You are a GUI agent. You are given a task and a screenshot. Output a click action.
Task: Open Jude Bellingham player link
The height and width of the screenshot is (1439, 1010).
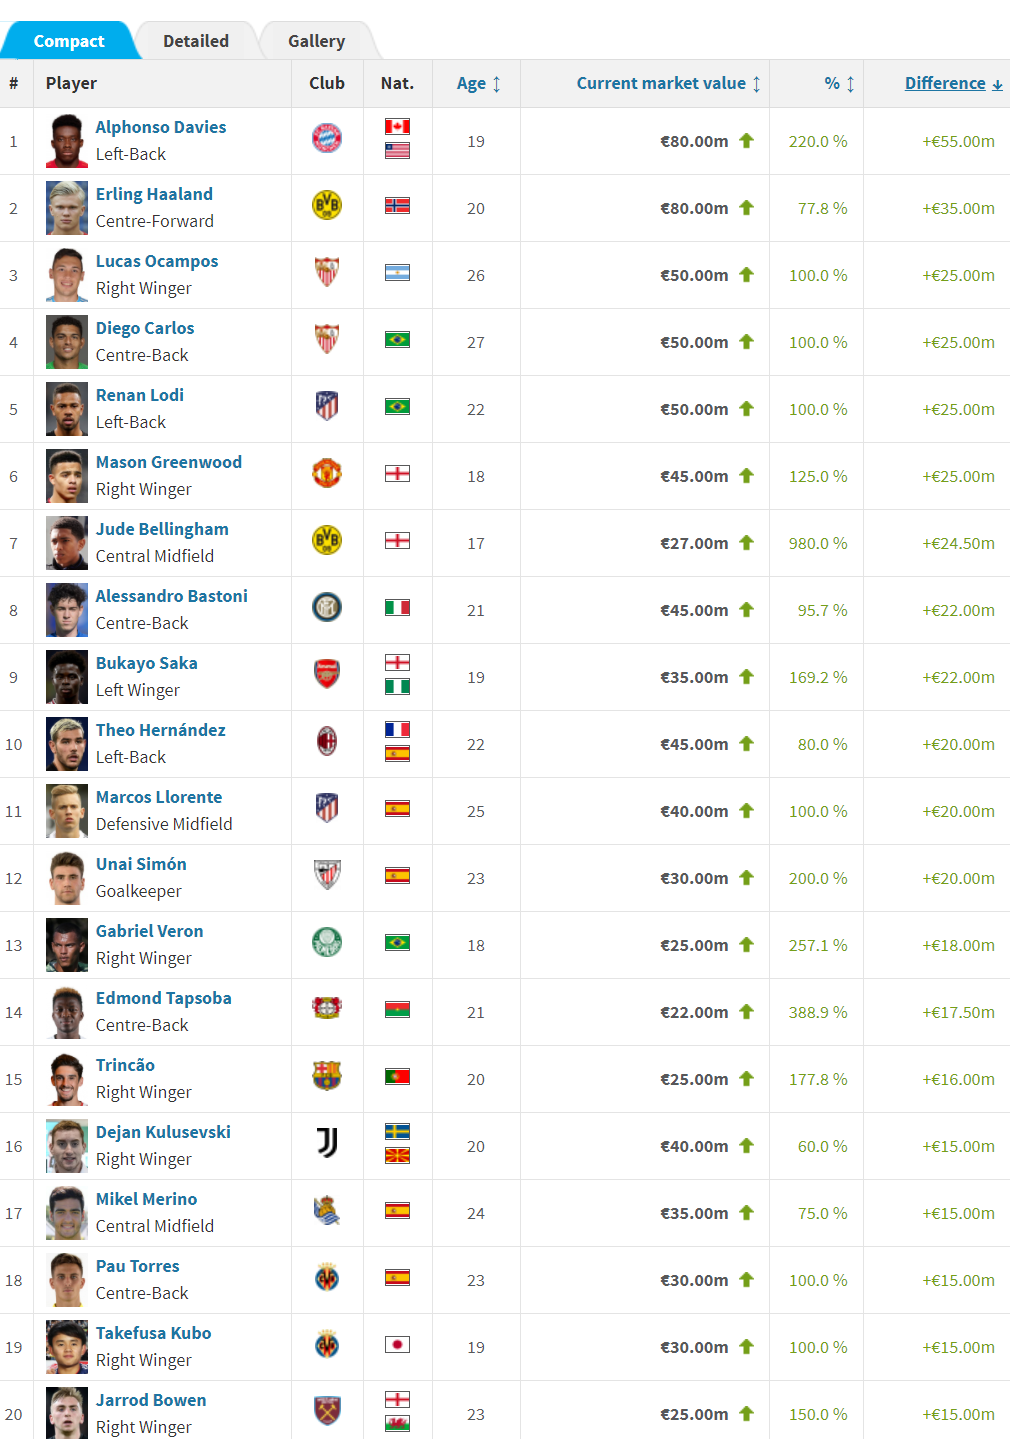point(162,529)
